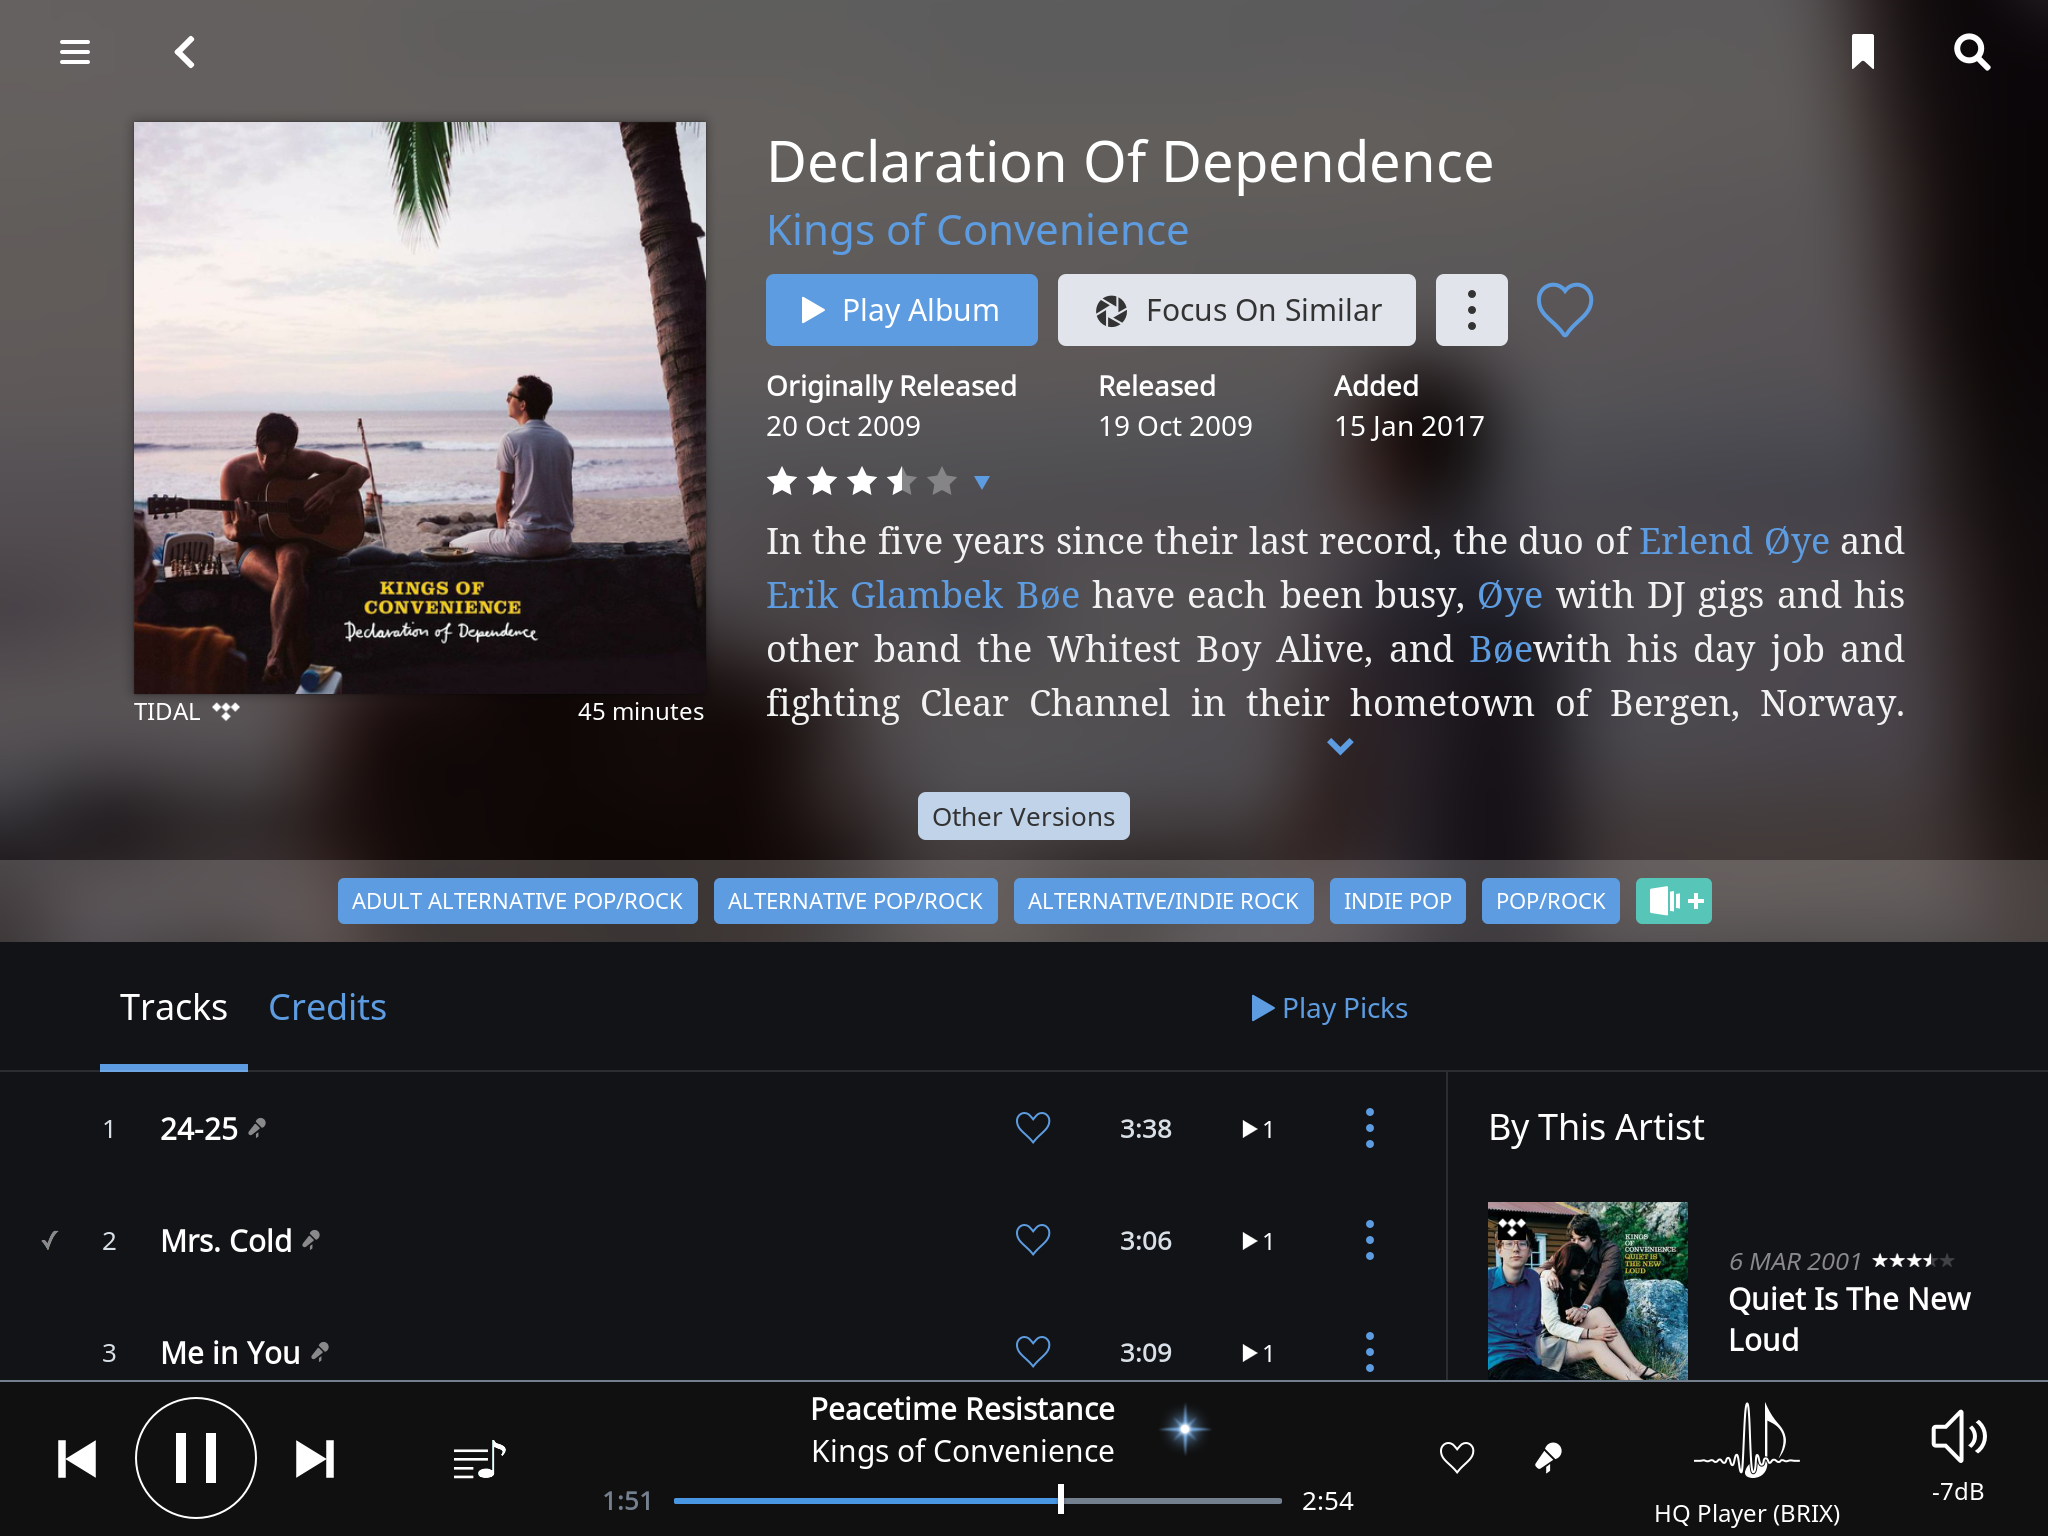Open the hamburger navigation menu

[75, 51]
